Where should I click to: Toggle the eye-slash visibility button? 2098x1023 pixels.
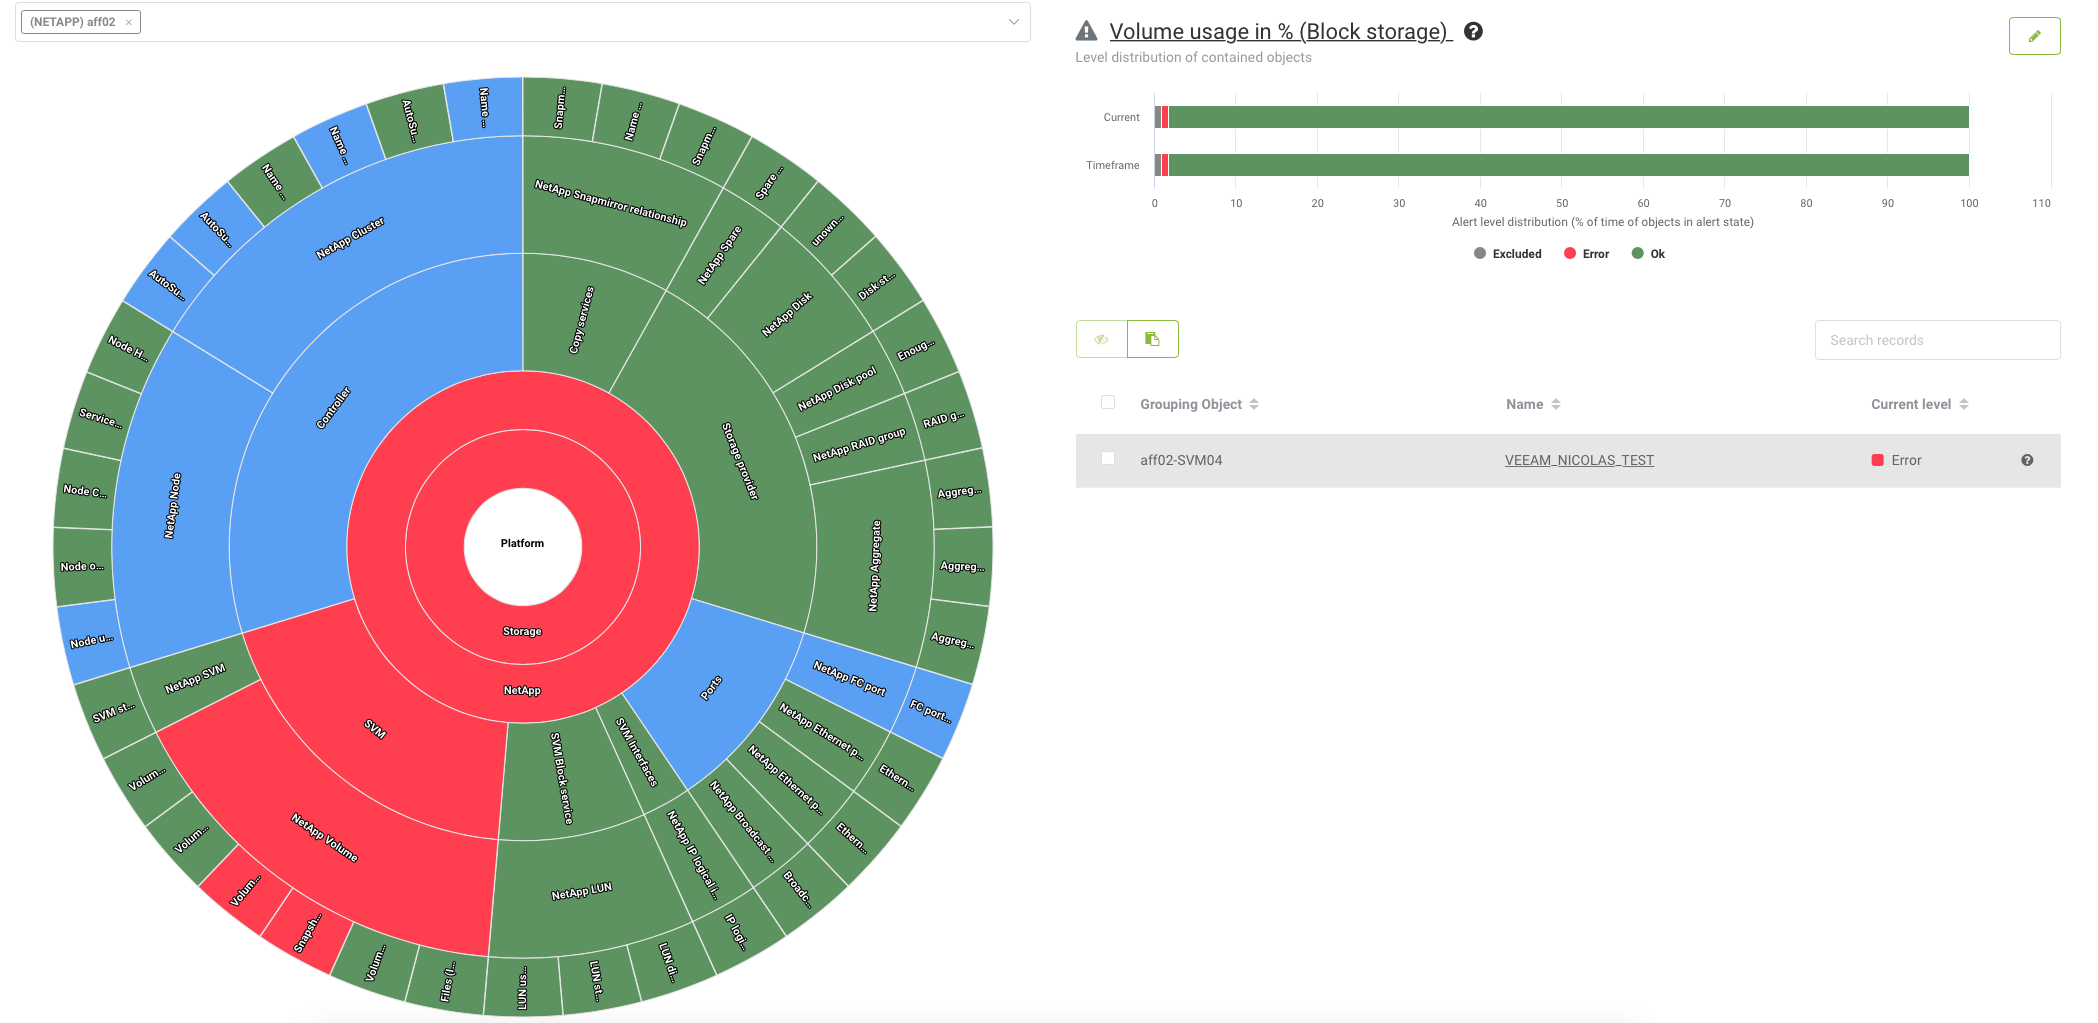[x=1101, y=339]
